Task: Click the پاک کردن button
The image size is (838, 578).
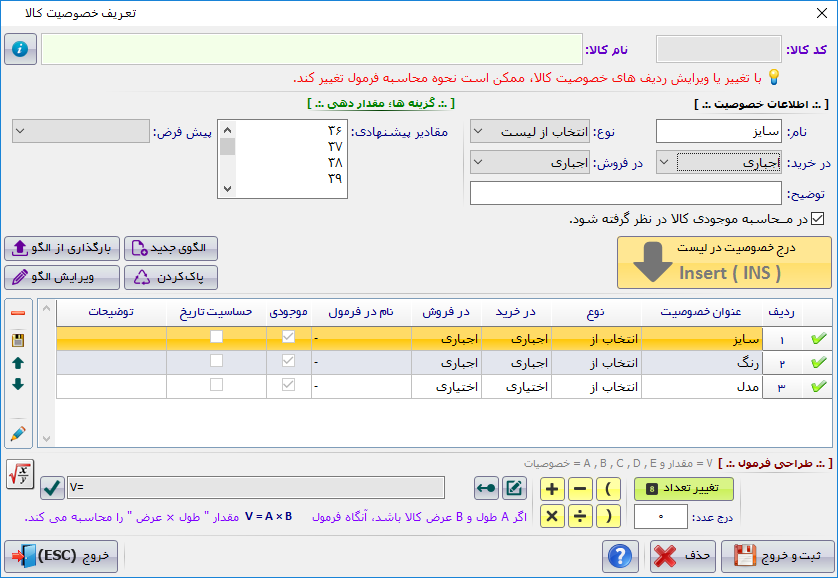Action: point(171,277)
